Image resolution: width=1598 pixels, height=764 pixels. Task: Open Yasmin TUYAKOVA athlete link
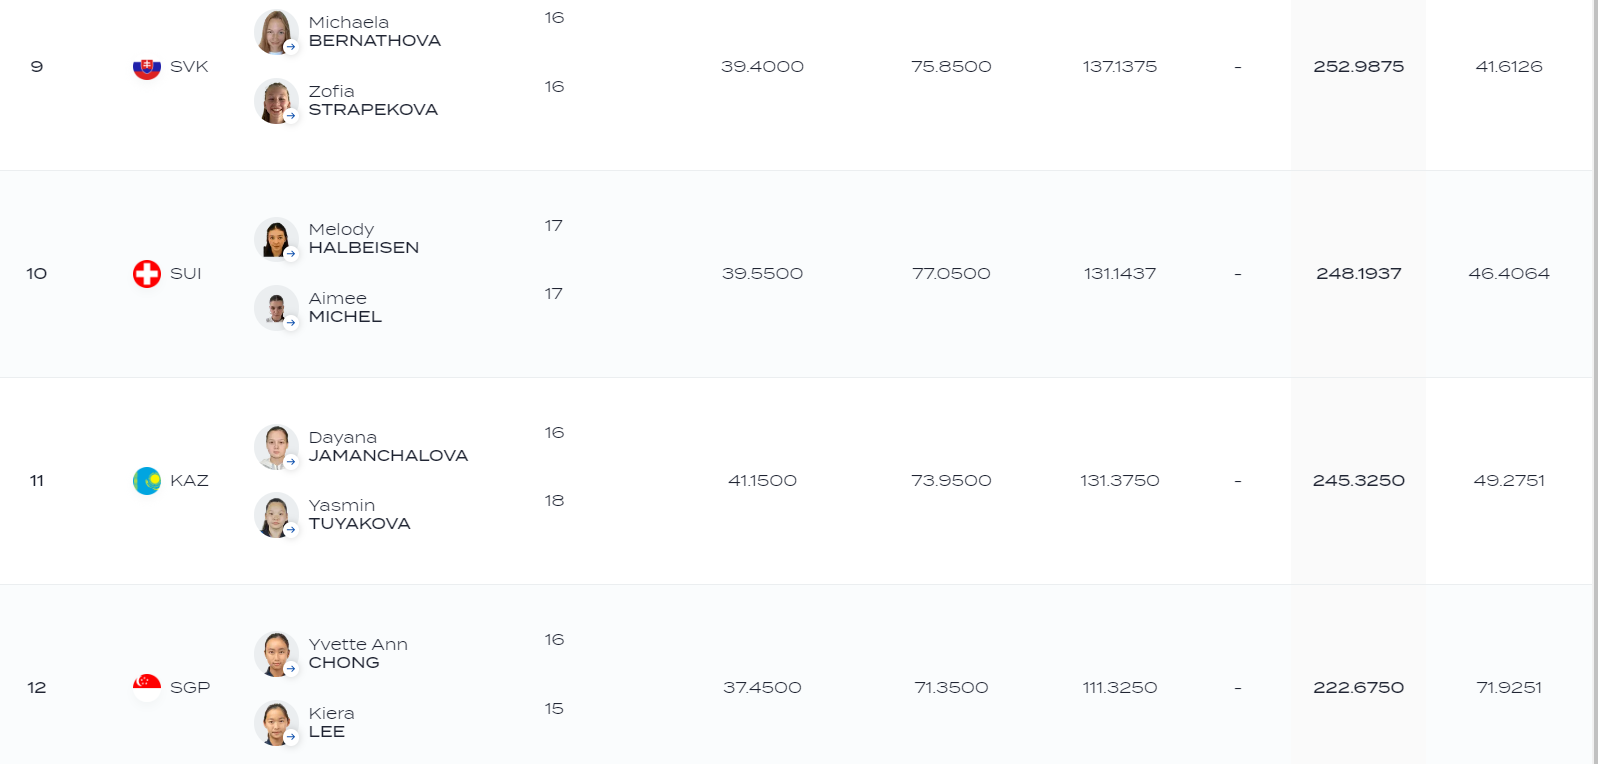[x=359, y=514]
